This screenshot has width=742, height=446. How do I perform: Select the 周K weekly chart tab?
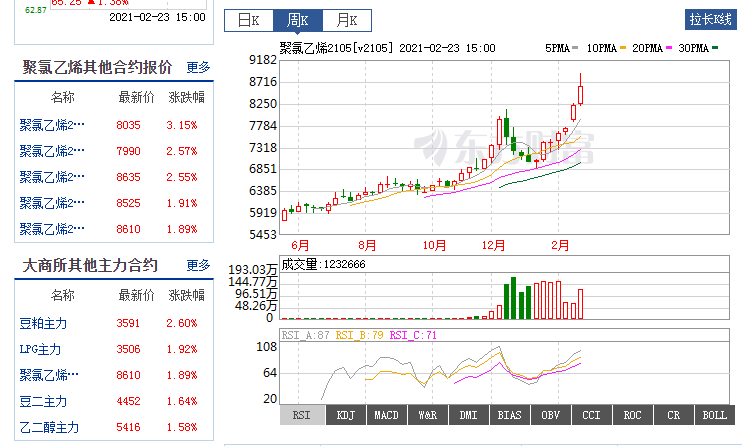pos(298,20)
